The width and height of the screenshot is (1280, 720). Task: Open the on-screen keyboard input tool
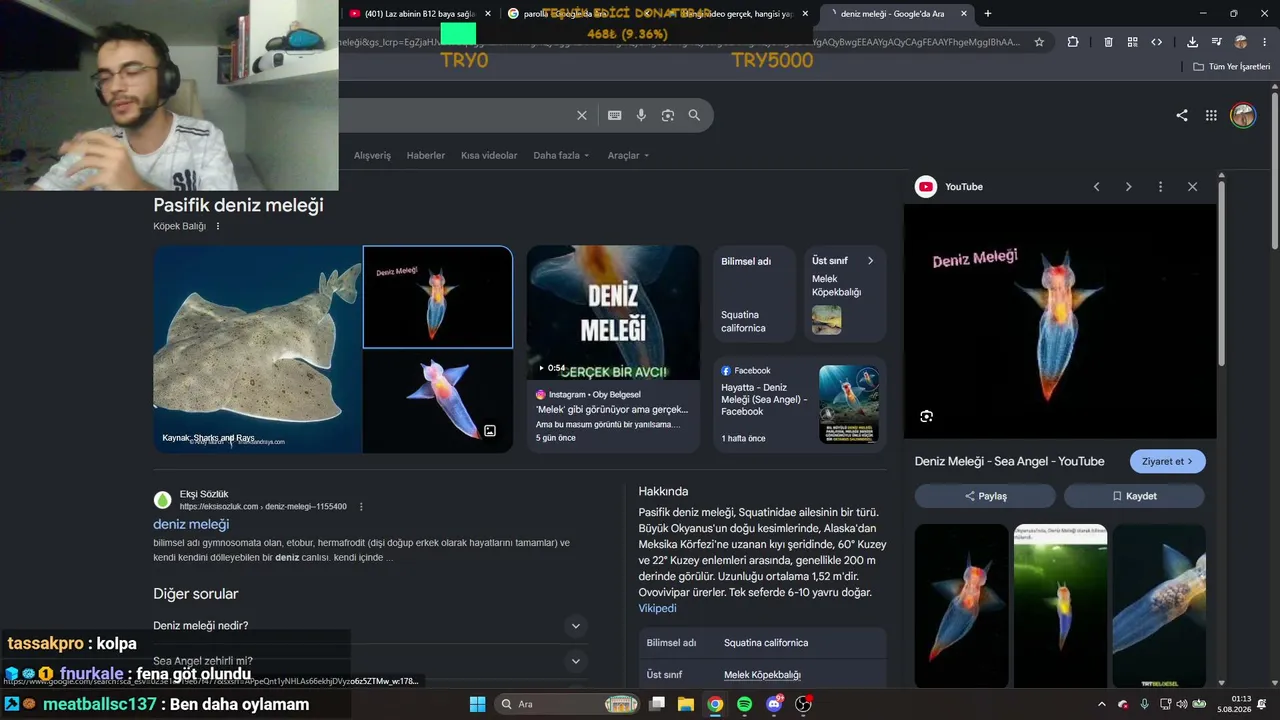coord(615,115)
